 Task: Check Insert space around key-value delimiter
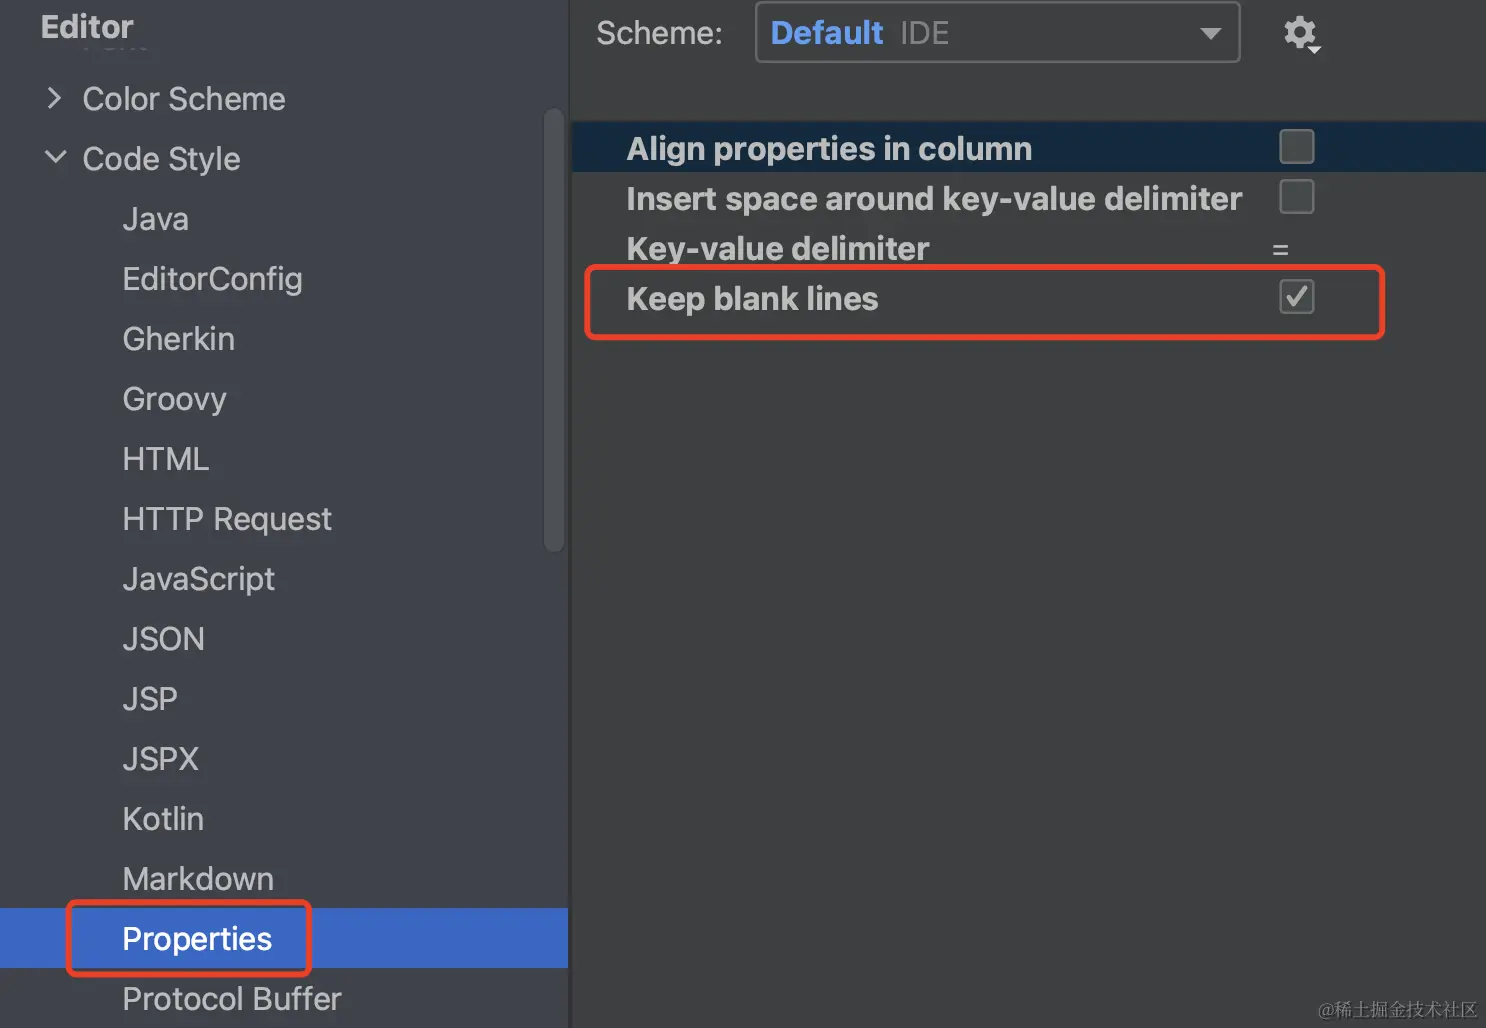click(x=1296, y=197)
